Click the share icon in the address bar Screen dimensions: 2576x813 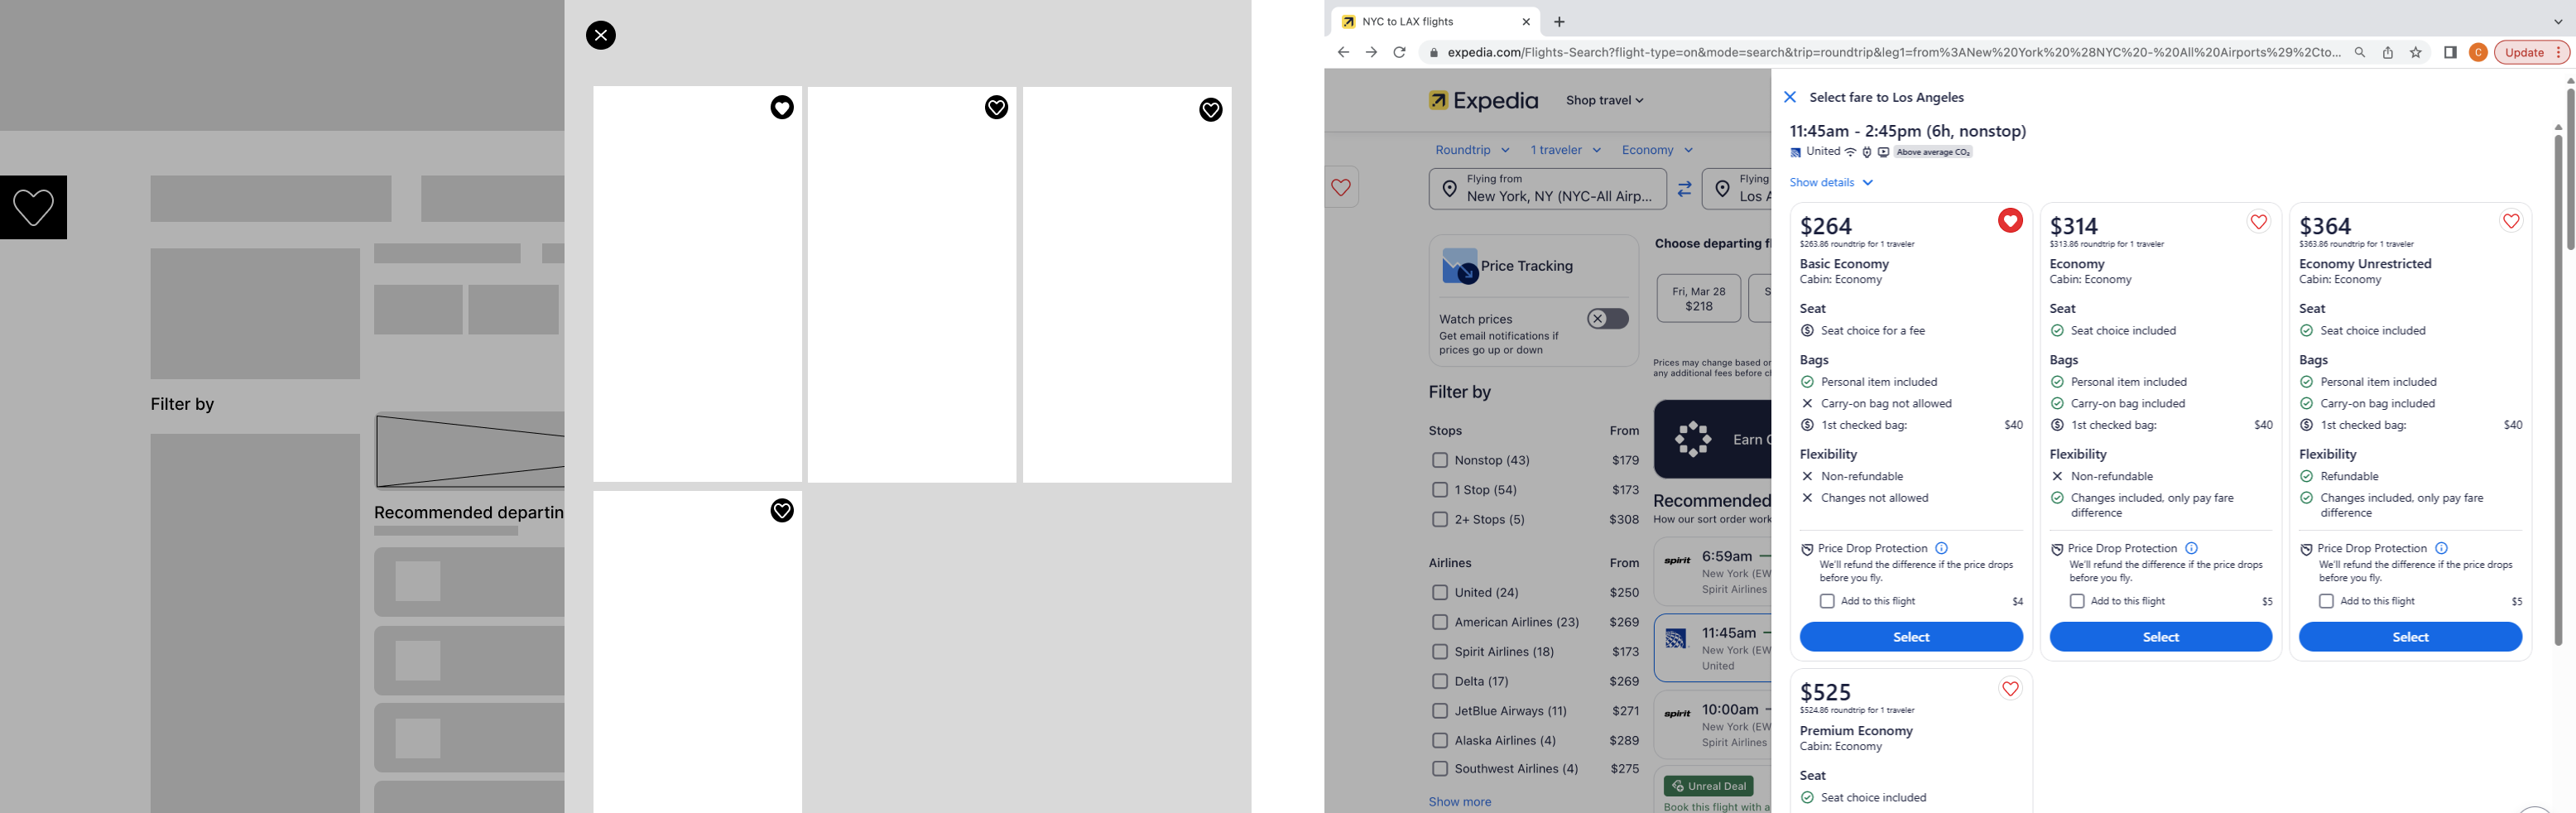(x=2387, y=52)
